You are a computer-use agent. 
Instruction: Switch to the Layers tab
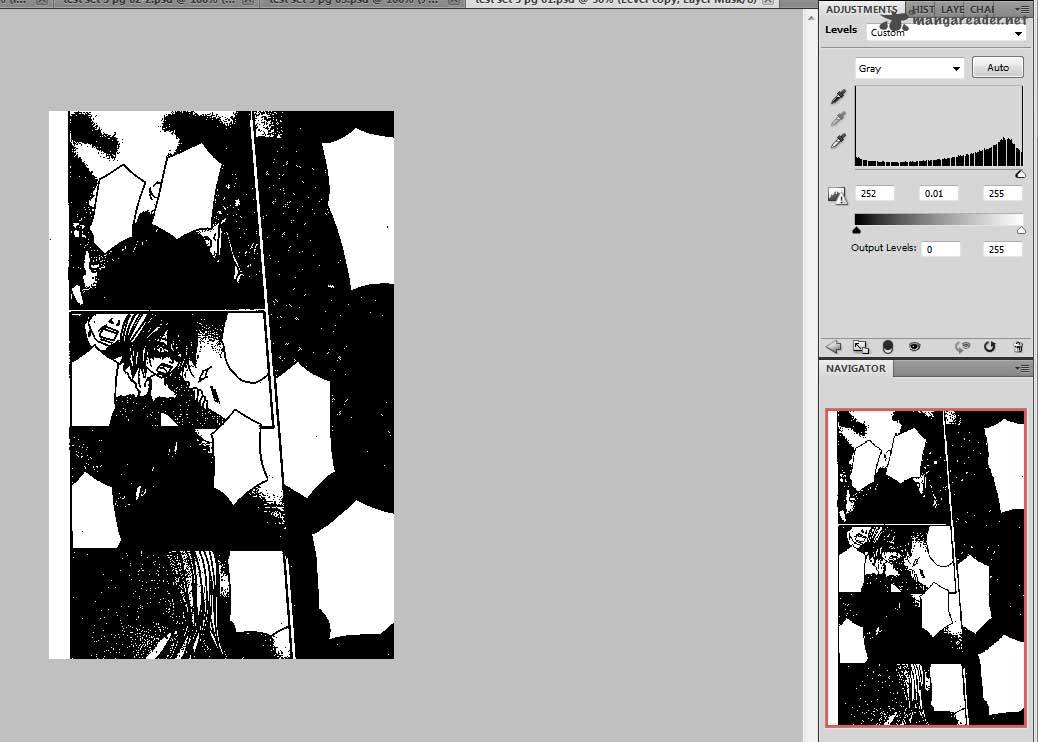click(x=953, y=9)
